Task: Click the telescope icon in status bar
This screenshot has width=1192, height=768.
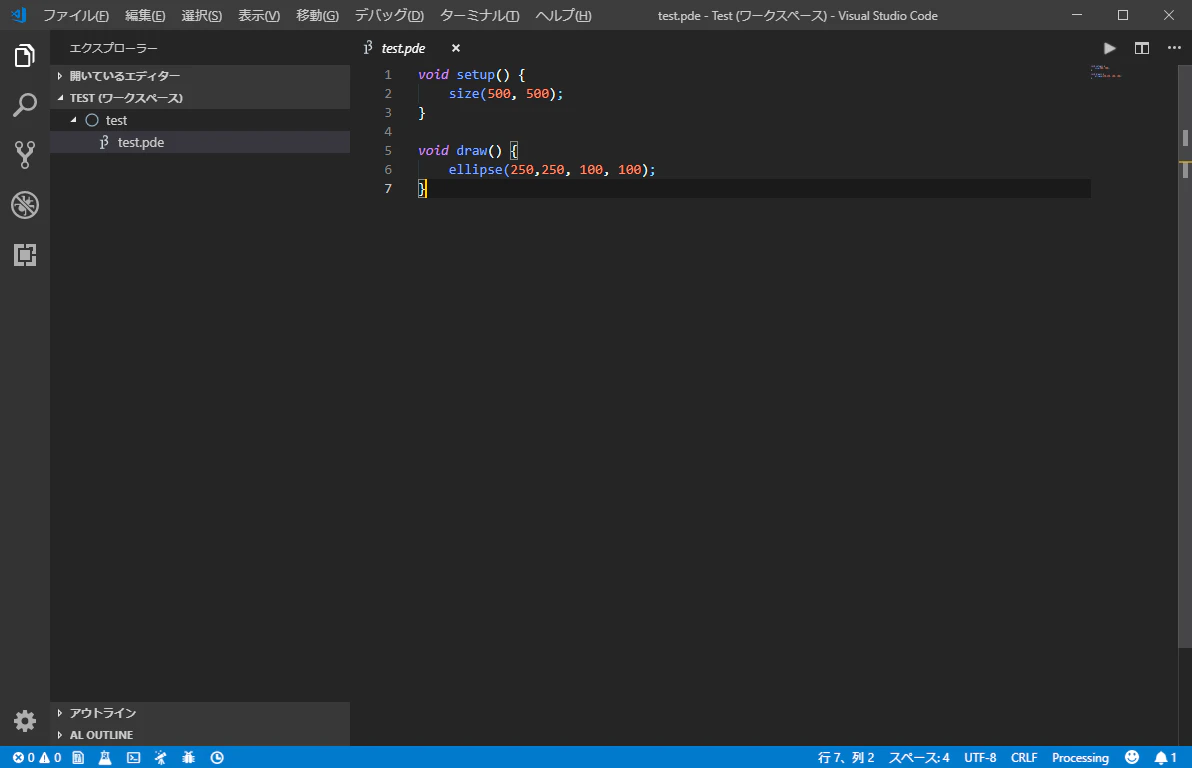Action: 160,757
